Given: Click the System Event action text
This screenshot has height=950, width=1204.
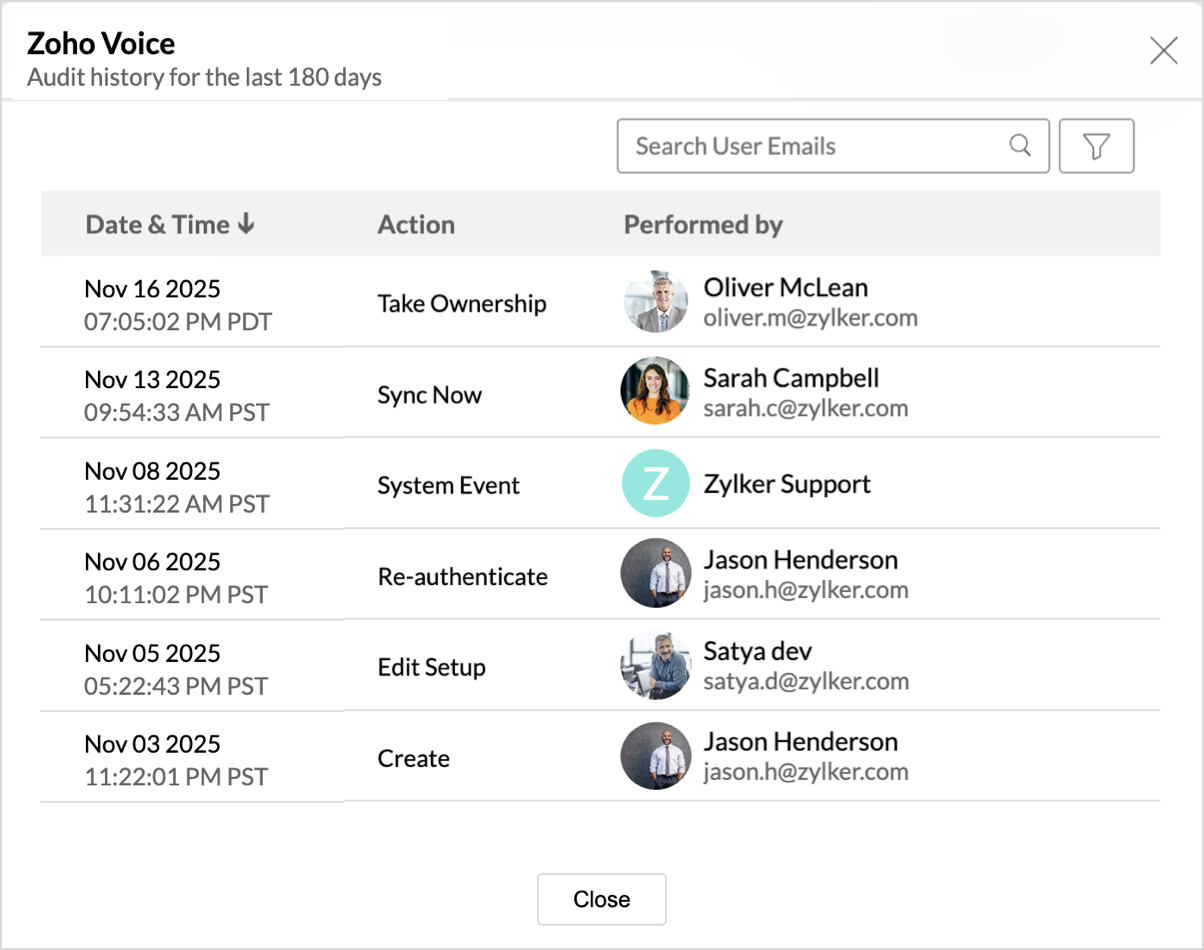Looking at the screenshot, I should point(448,486).
